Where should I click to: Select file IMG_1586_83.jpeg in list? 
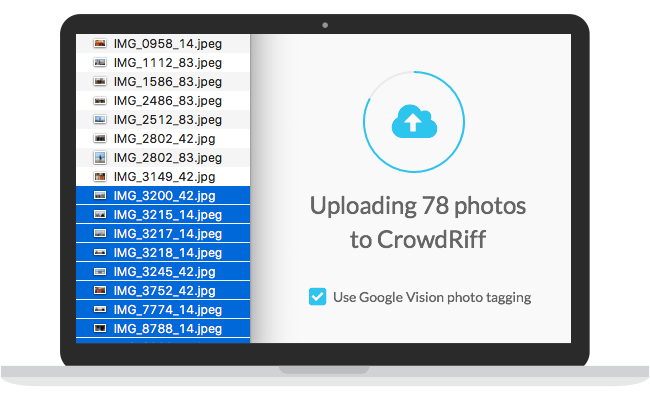(x=167, y=82)
